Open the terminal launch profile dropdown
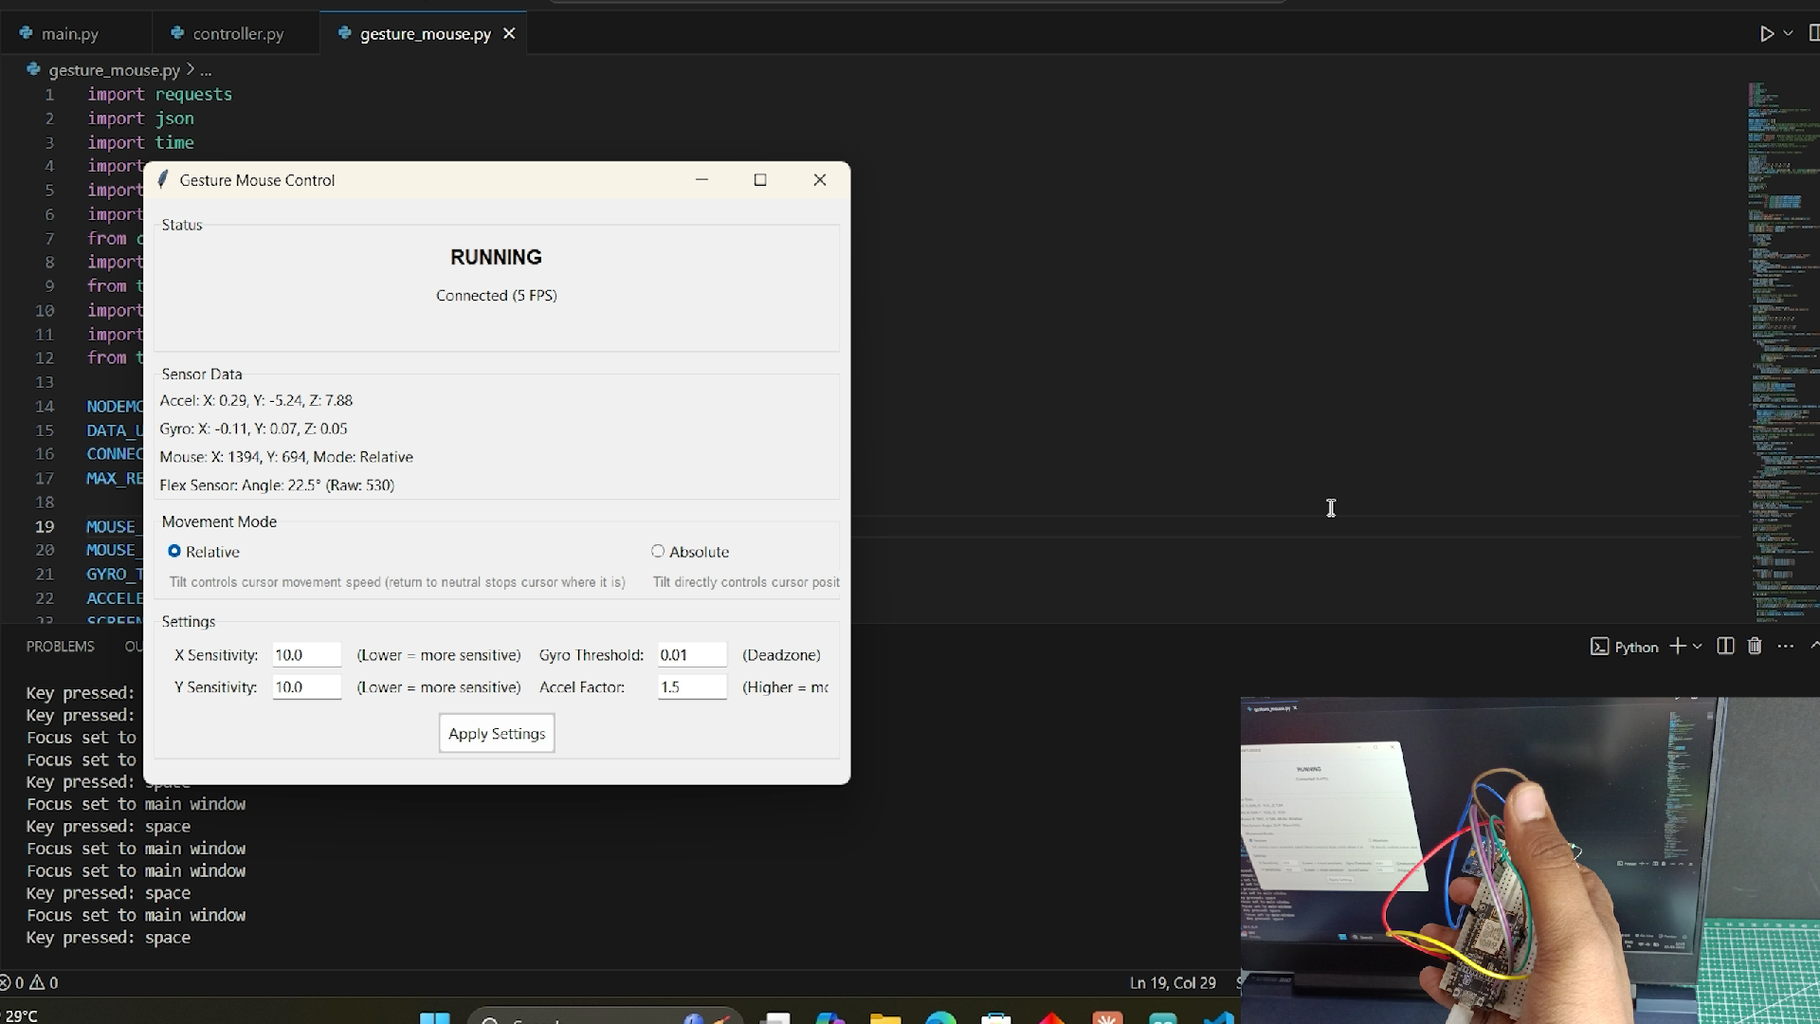The image size is (1820, 1024). [x=1697, y=646]
